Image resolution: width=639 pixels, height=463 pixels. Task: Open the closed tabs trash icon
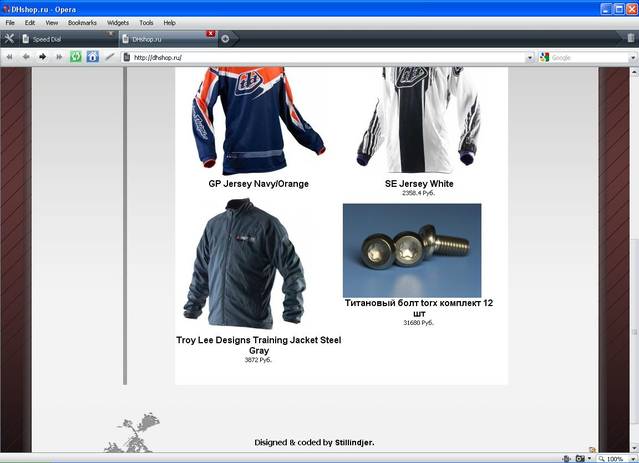click(630, 38)
